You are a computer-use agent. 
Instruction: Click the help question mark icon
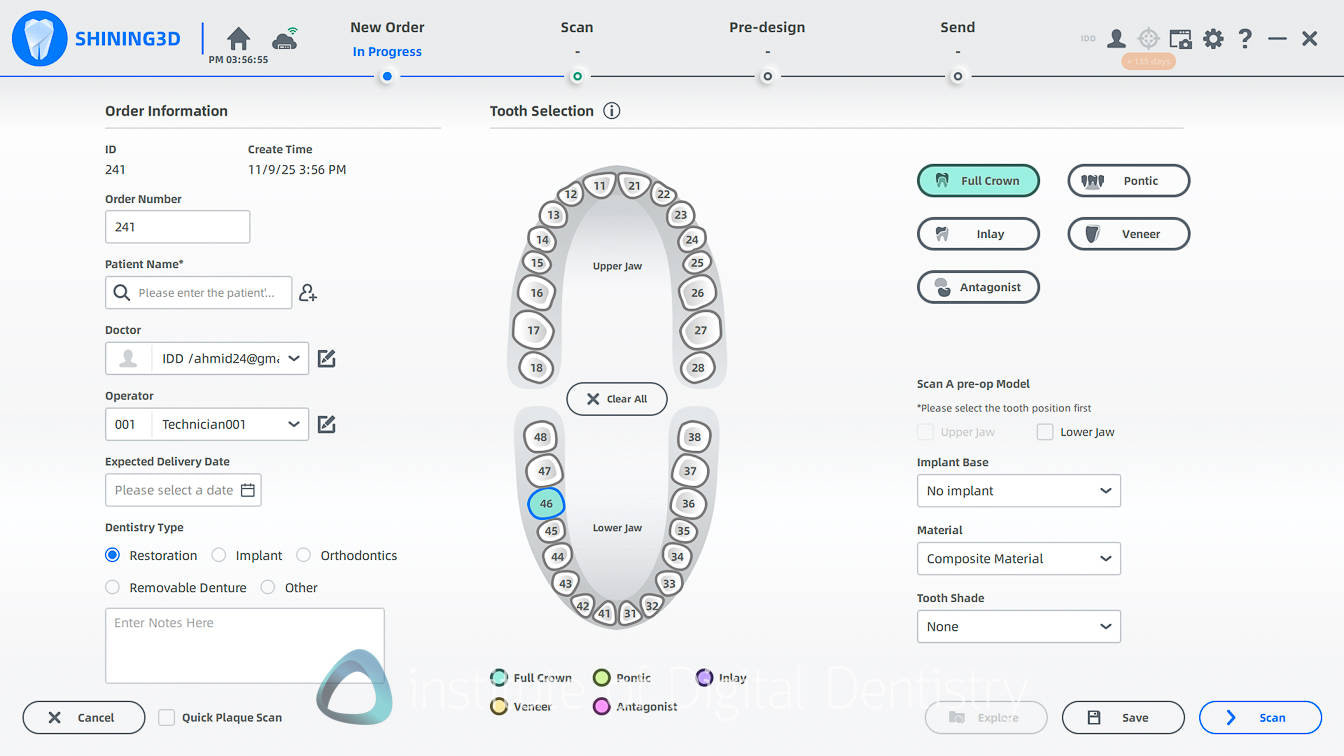pos(1245,38)
